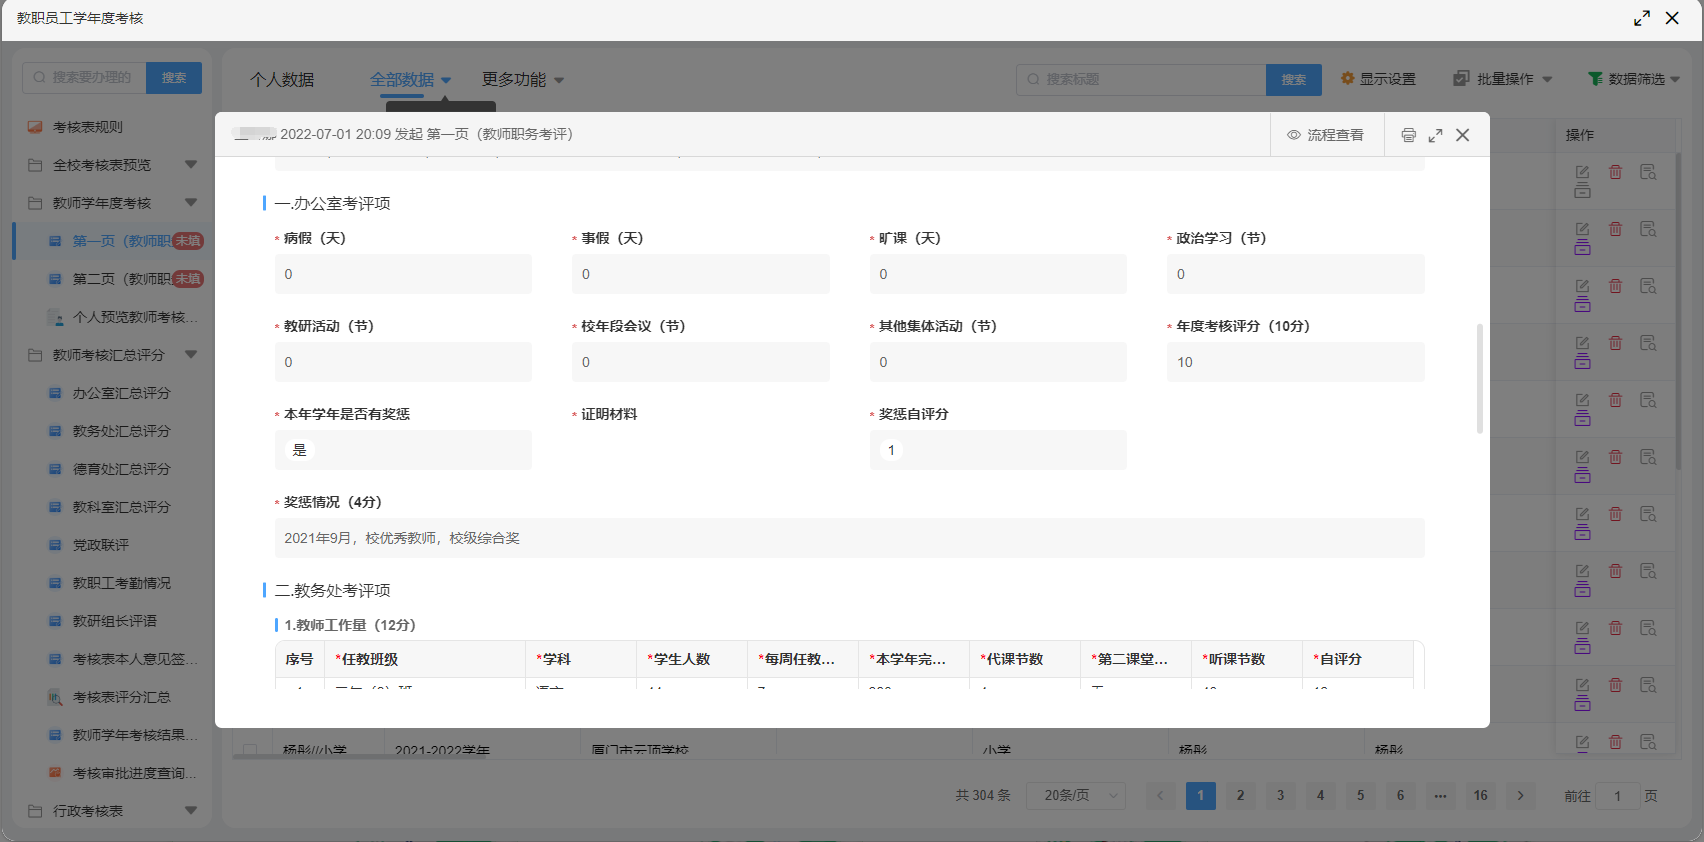Image resolution: width=1704 pixels, height=842 pixels.
Task: Select 考核表规则 in the sidebar
Action: (88, 127)
